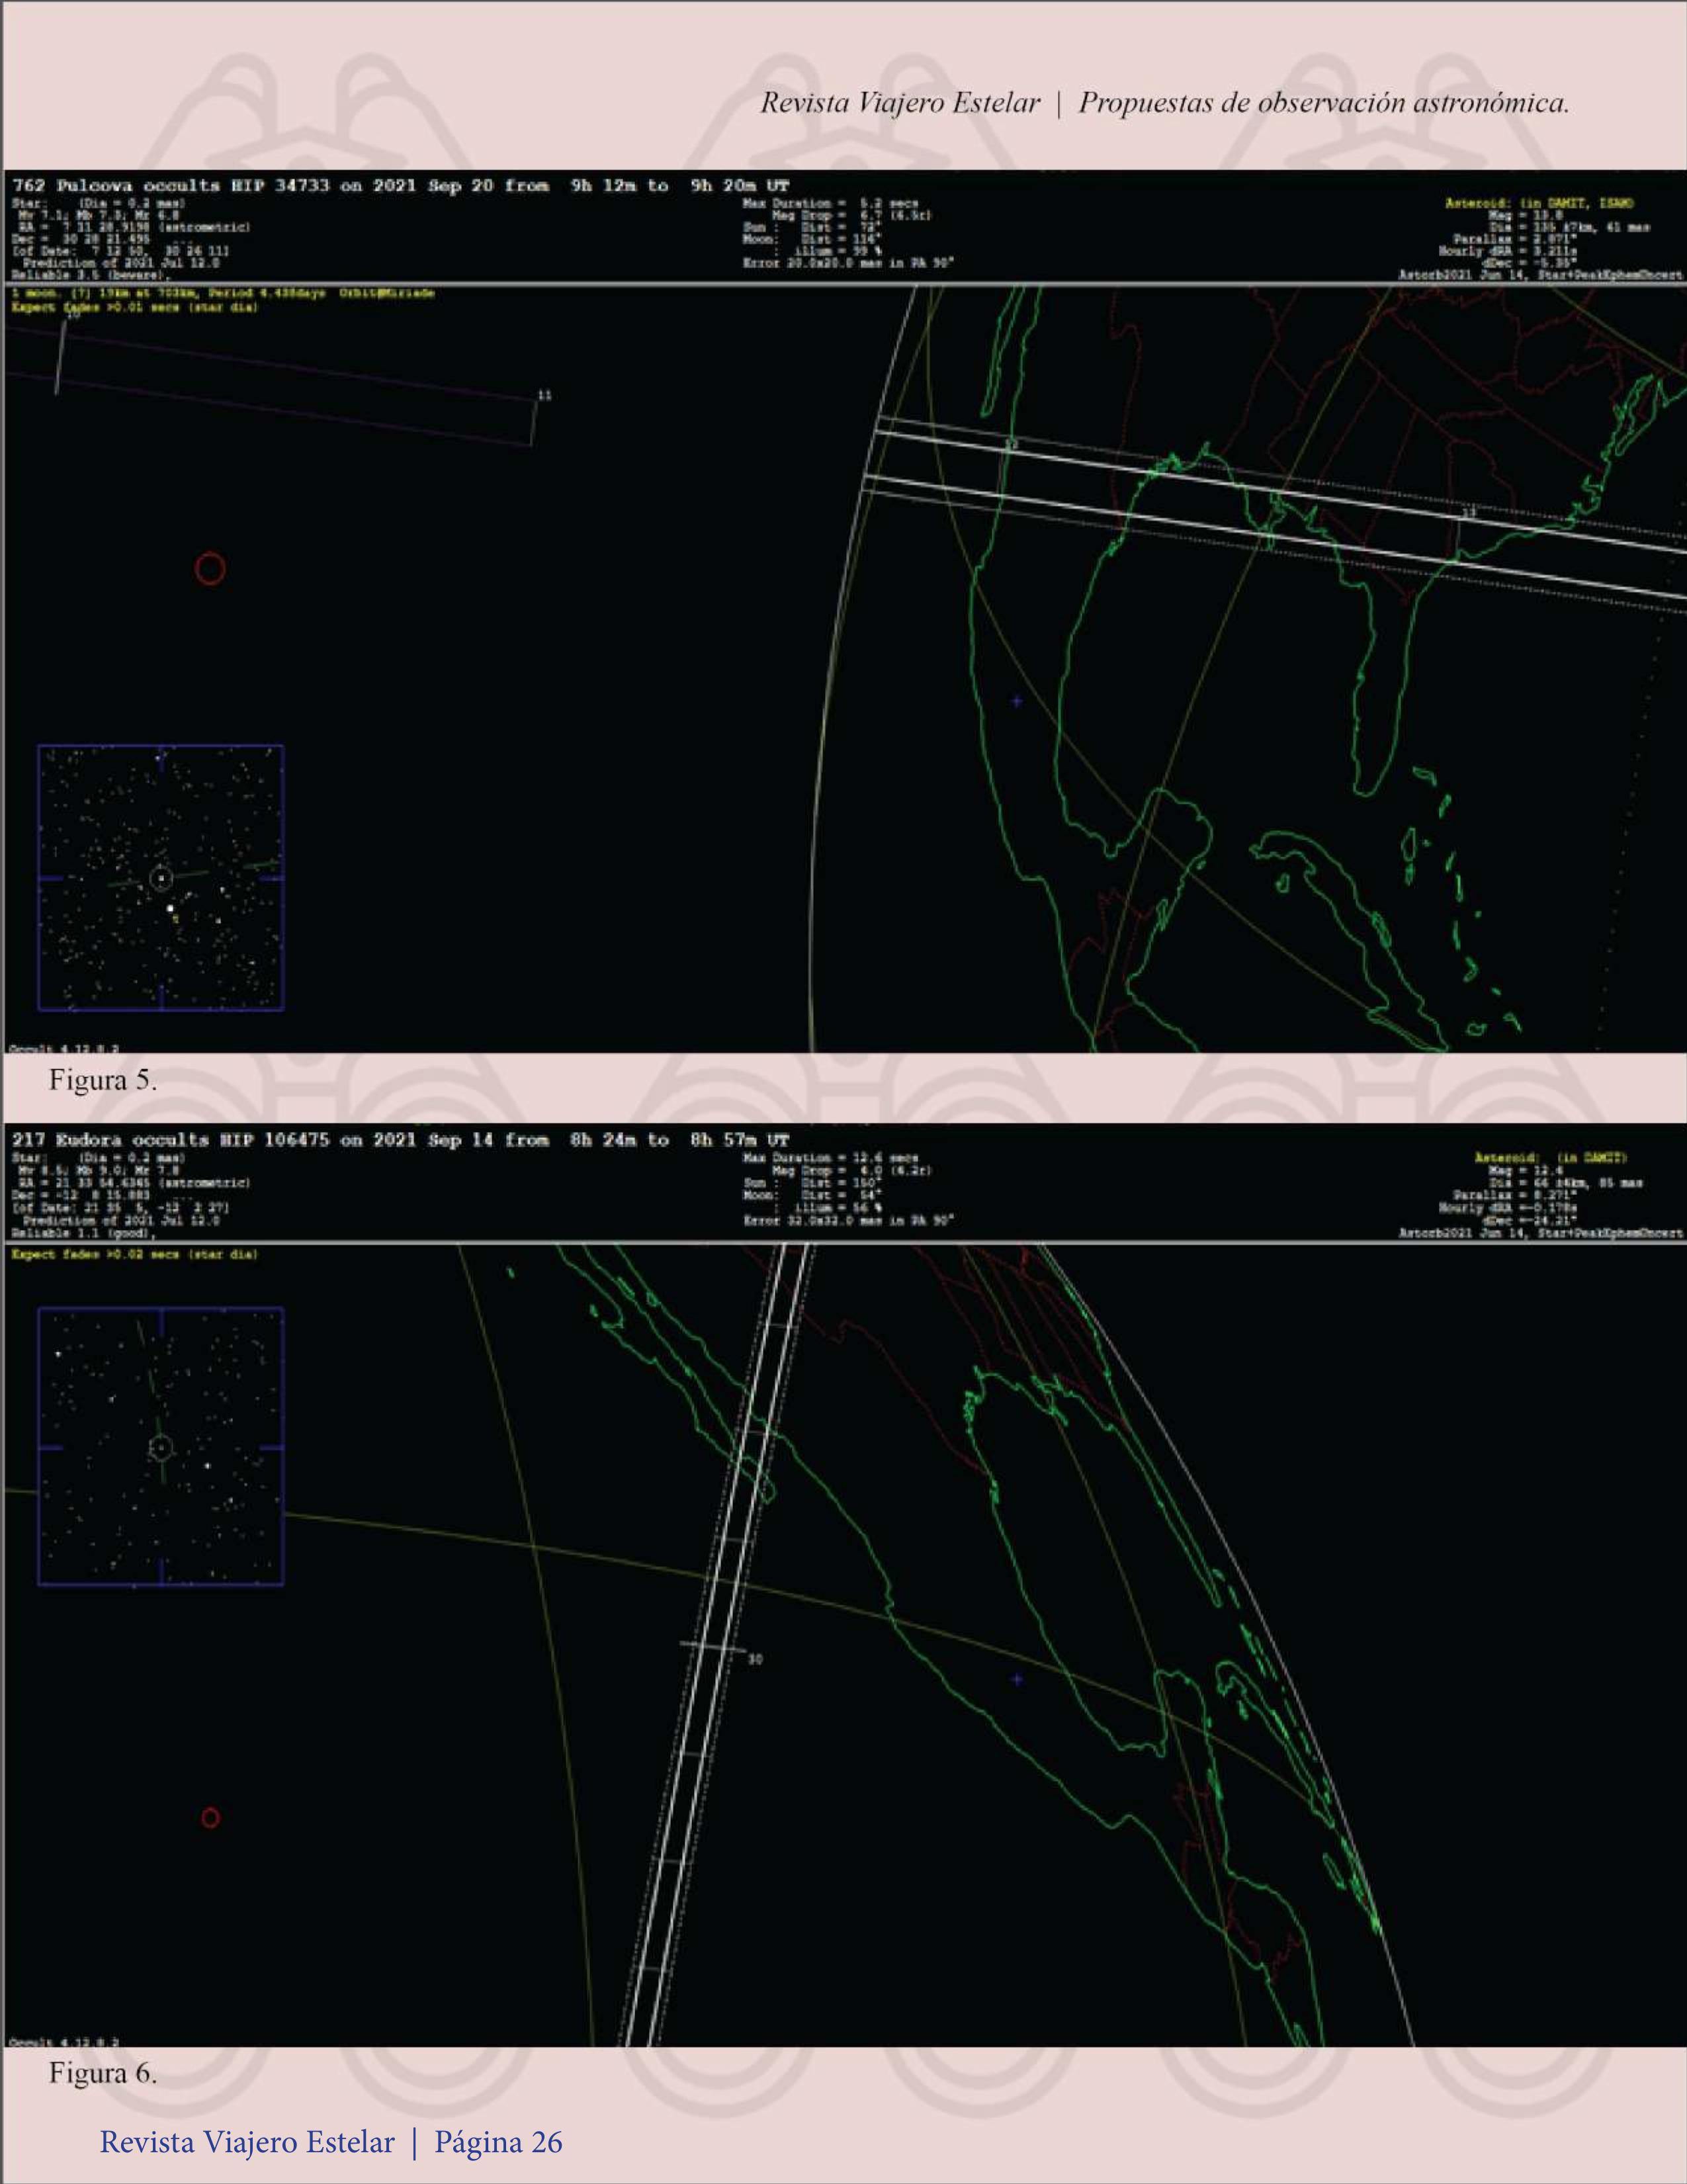Click the blue cross marker in Figura 5
The image size is (1687, 2184).
[x=1017, y=701]
